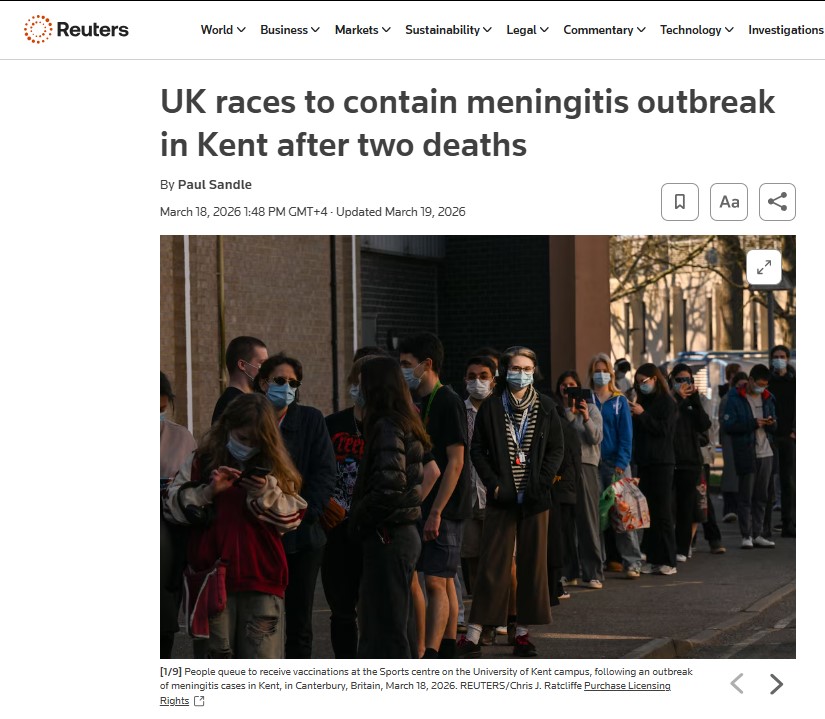Expand the photo to fullscreen
This screenshot has height=719, width=825.
[763, 267]
